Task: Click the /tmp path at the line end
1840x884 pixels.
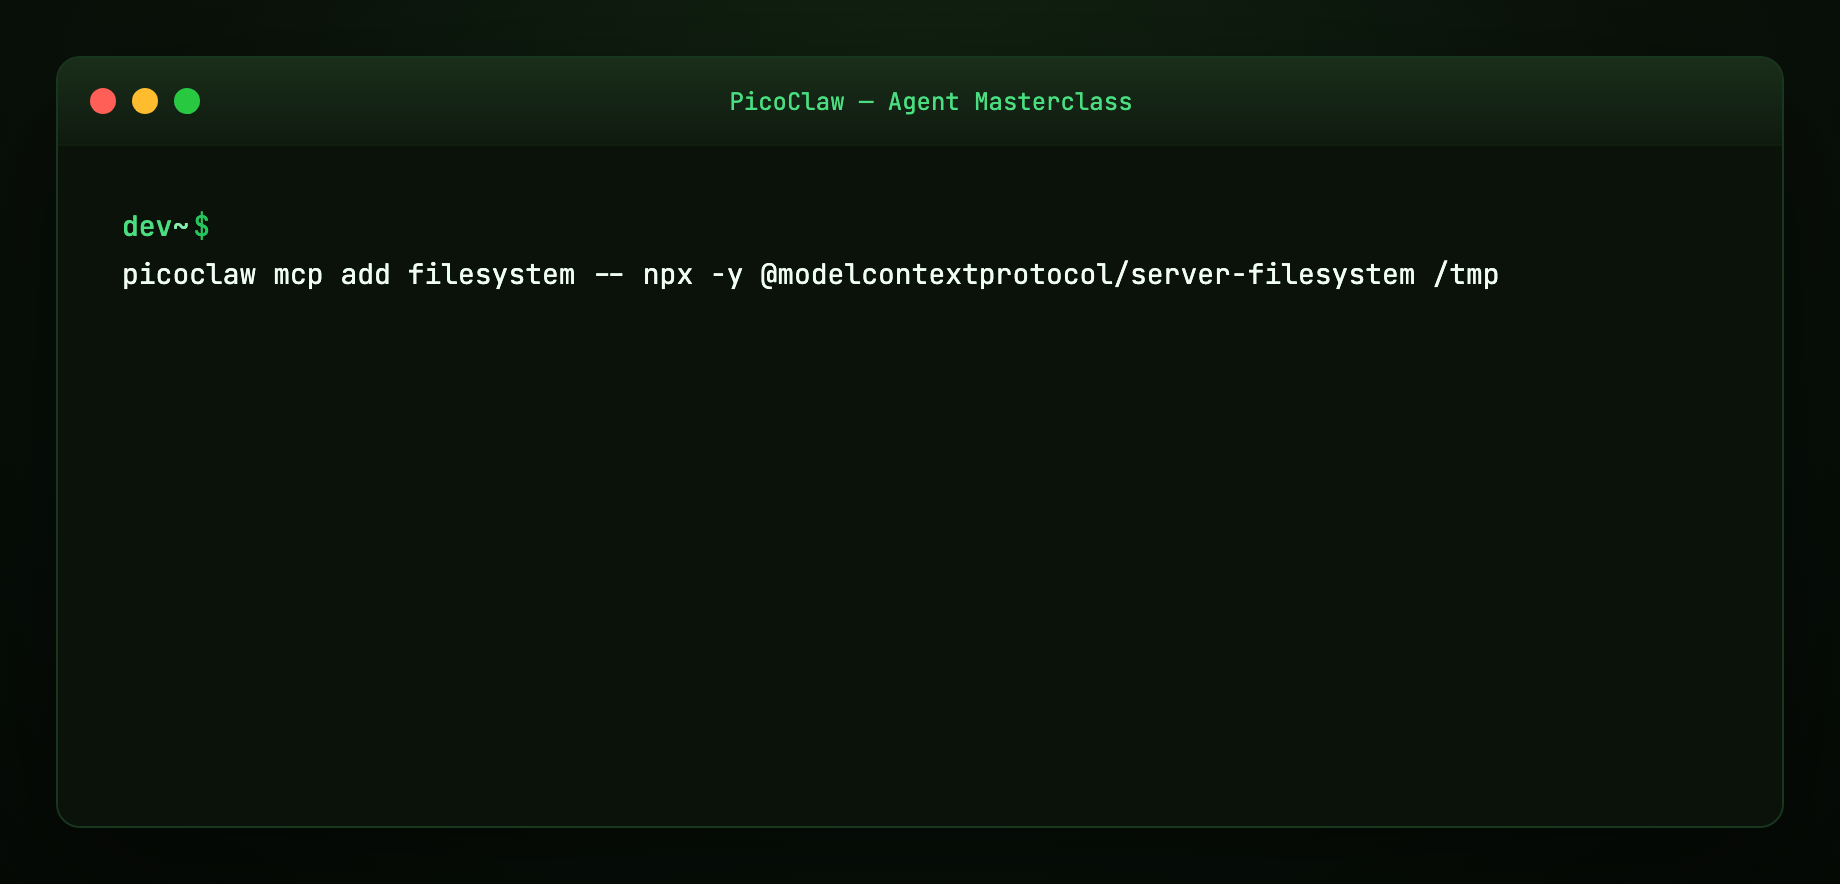Action: [1465, 275]
